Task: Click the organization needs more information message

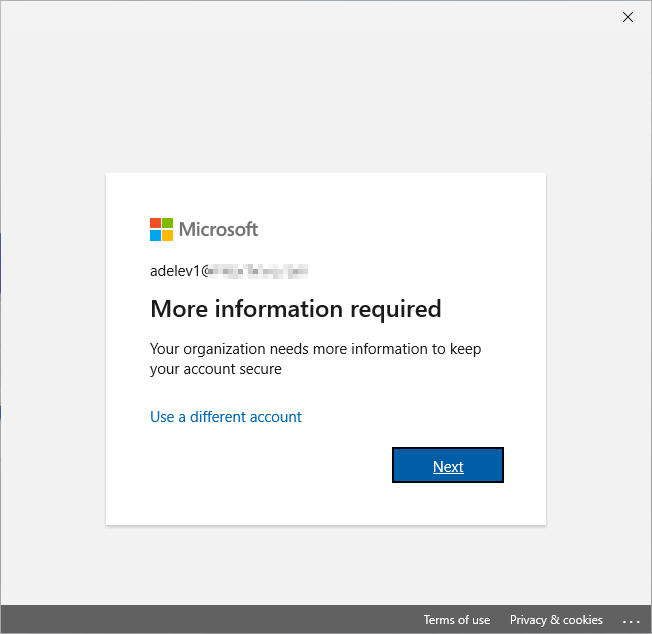Action: (x=316, y=359)
